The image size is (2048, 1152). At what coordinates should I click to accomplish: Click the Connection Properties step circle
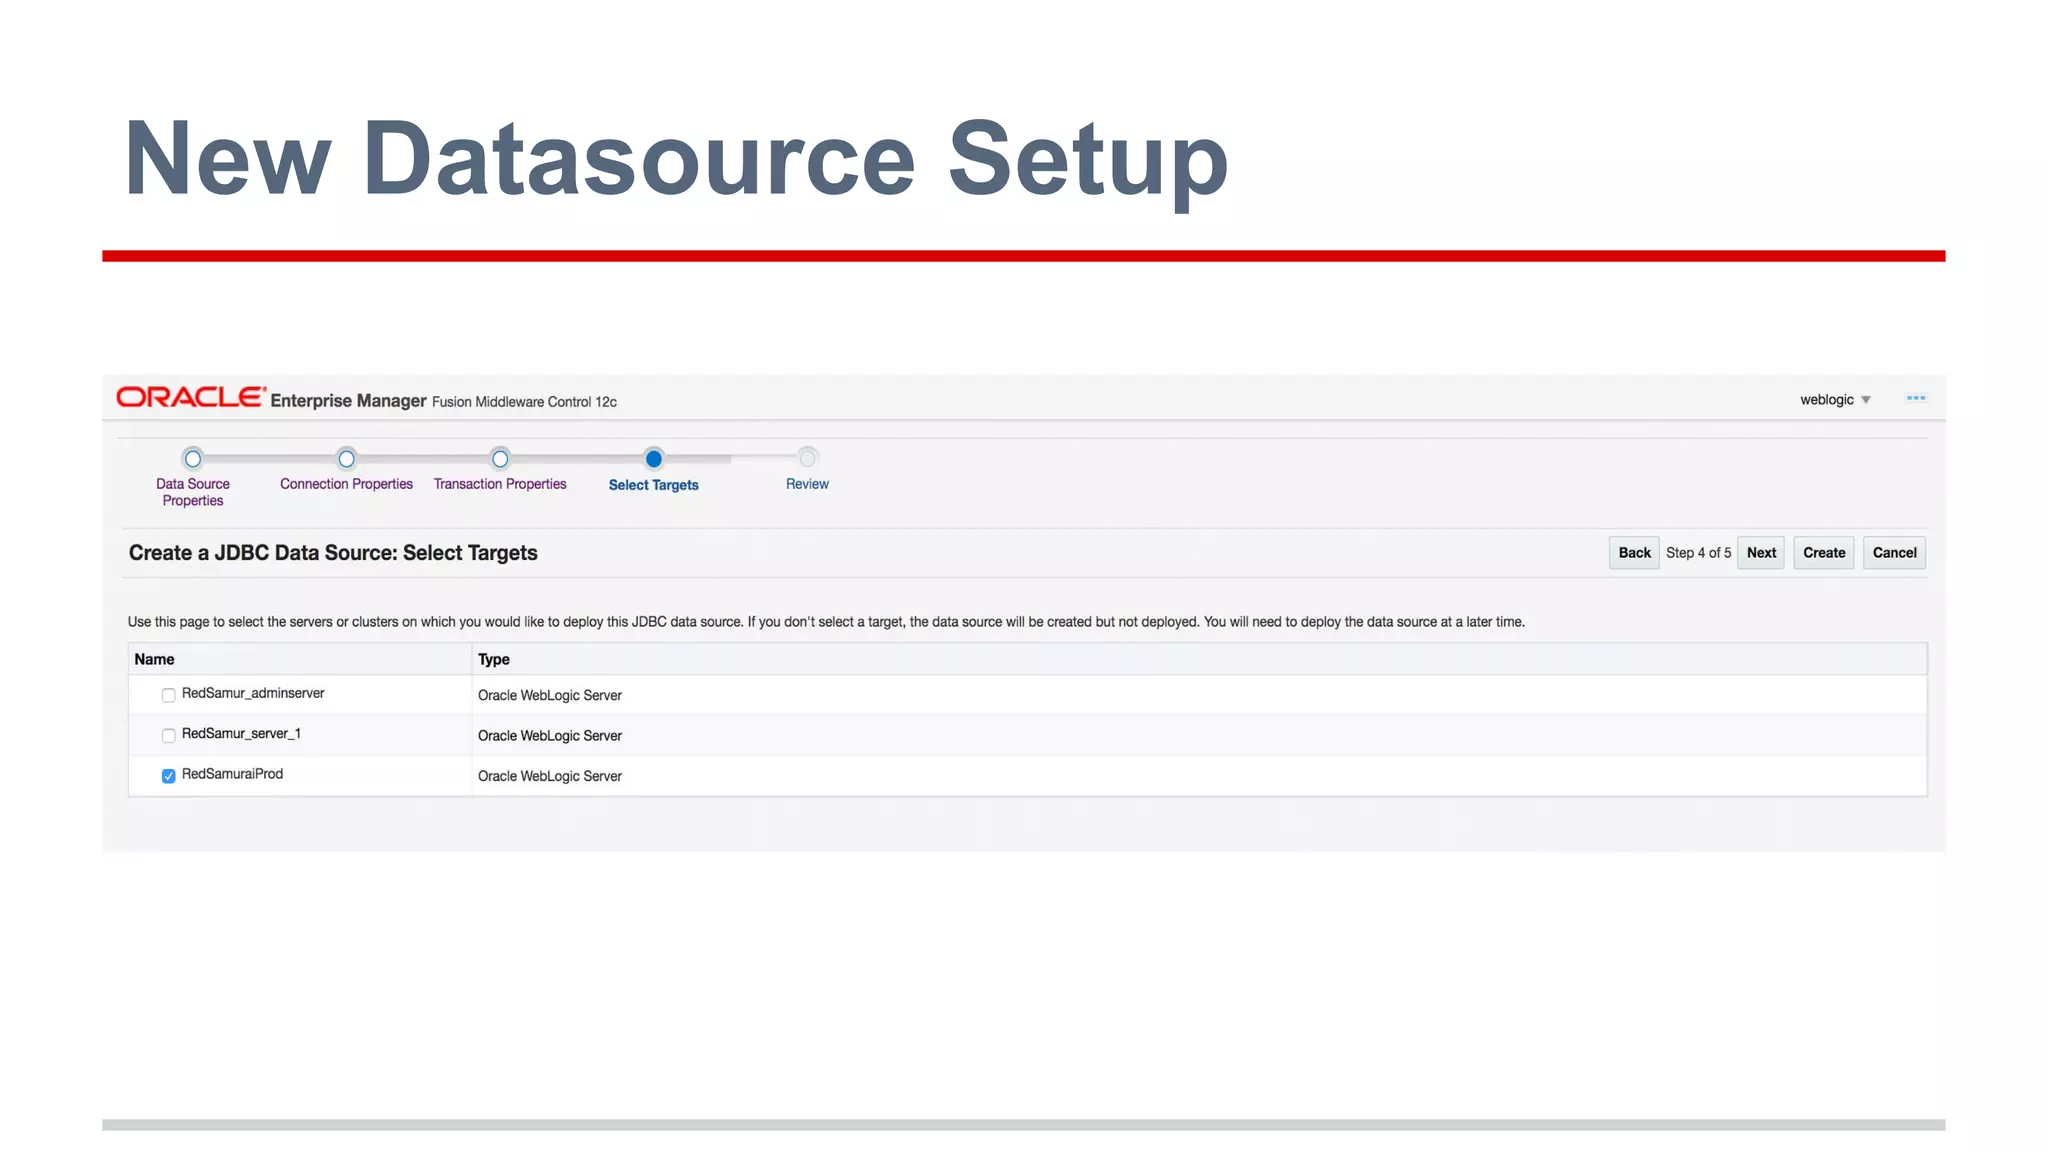click(346, 459)
